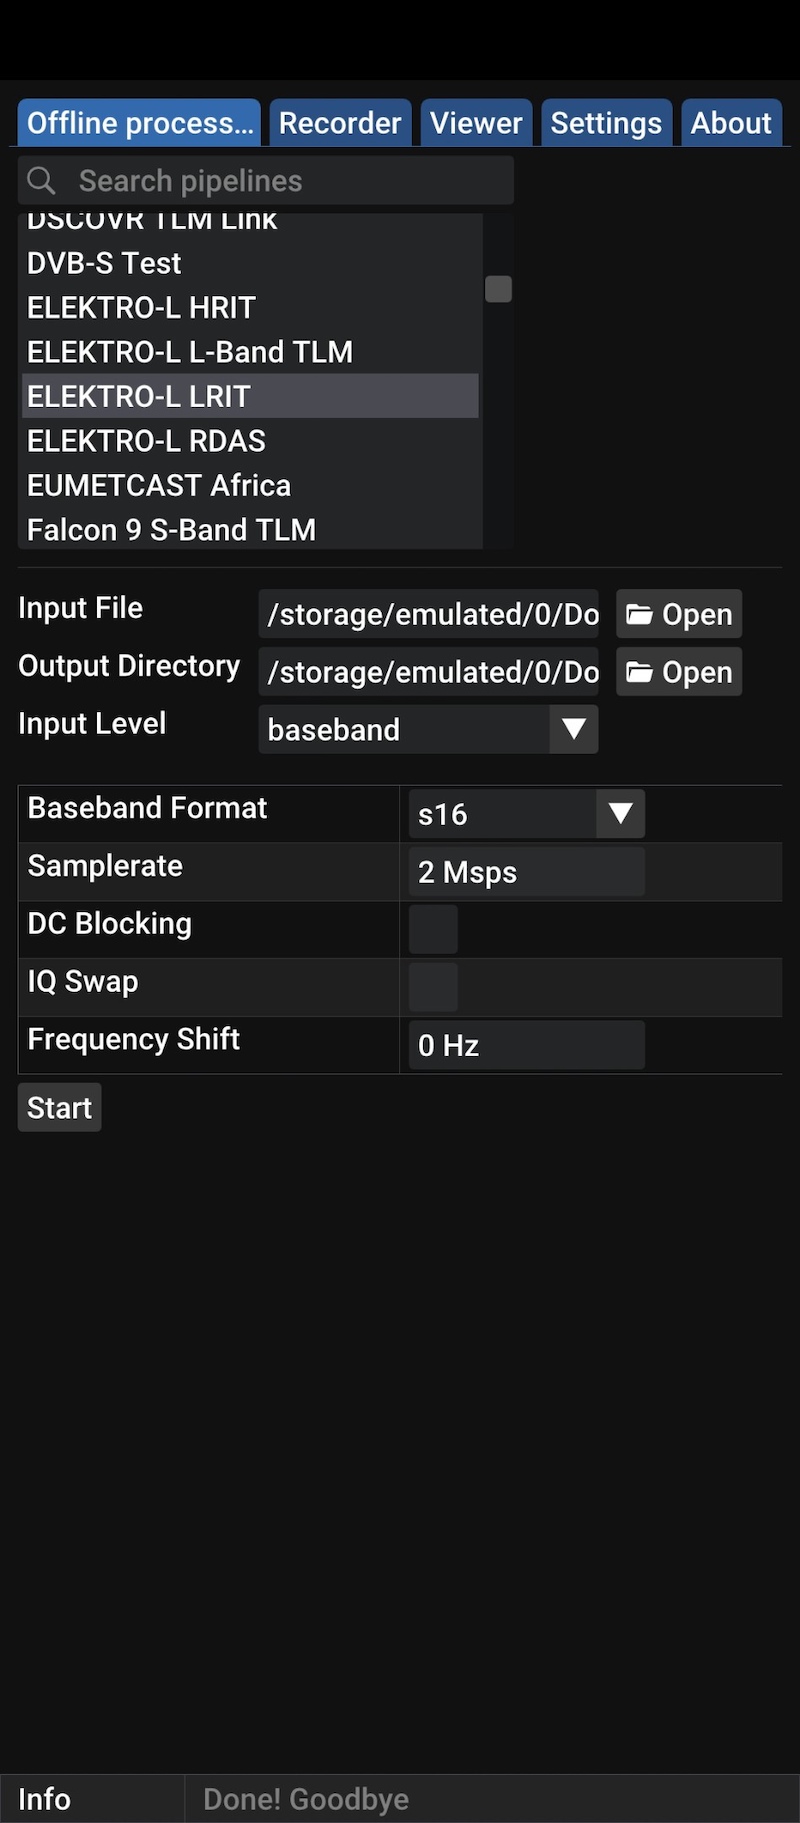Select the Offline processing tab
Screen dimensions: 800x1823
click(139, 123)
